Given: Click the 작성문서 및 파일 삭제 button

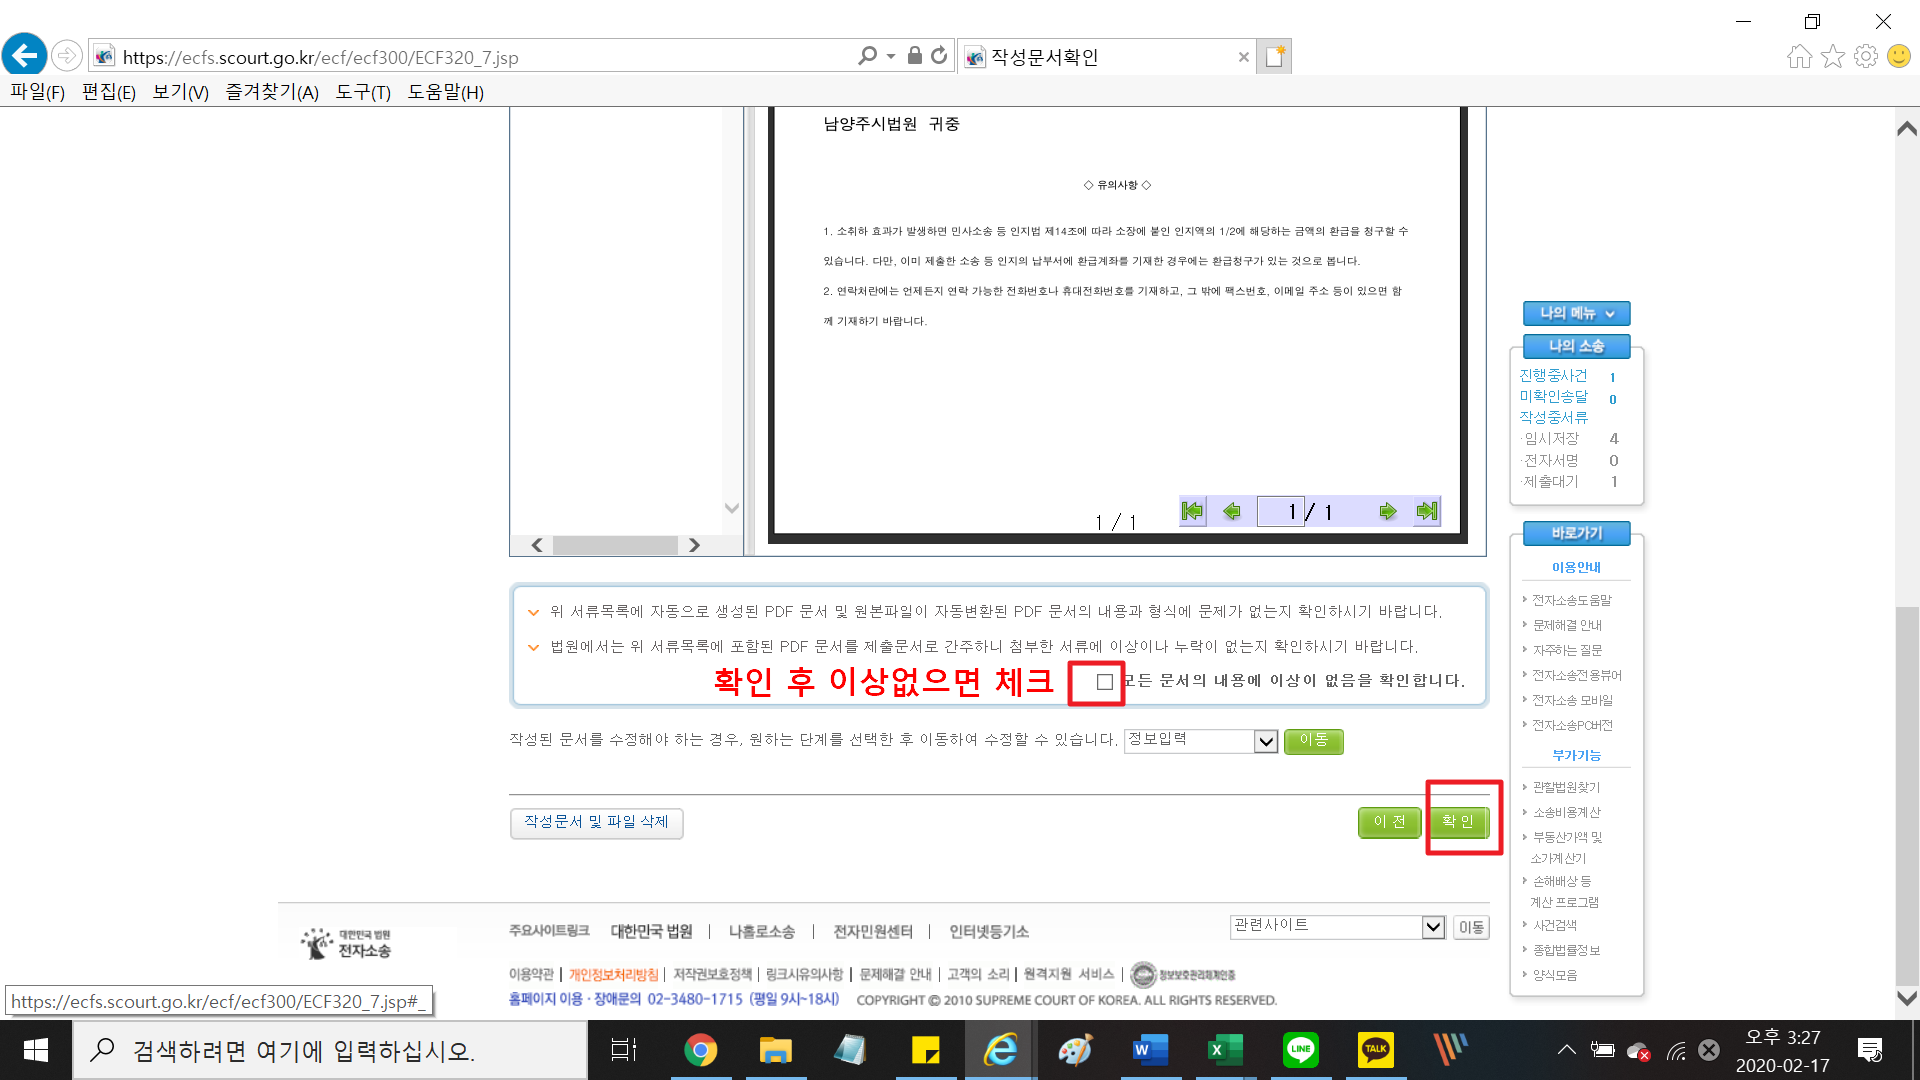Looking at the screenshot, I should click(x=596, y=822).
